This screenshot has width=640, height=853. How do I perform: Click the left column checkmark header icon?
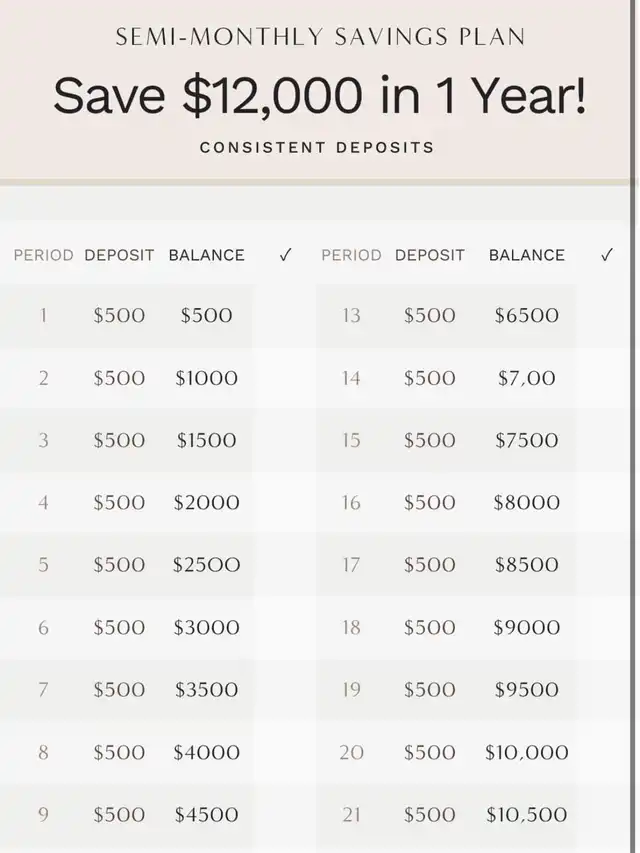coord(286,255)
